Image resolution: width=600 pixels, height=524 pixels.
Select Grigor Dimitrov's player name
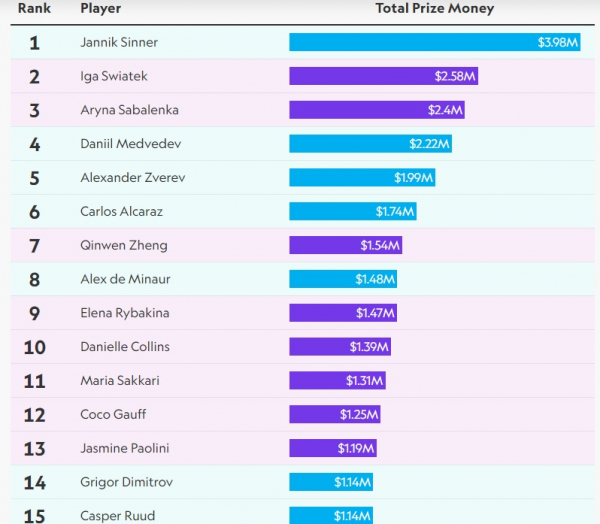click(126, 482)
